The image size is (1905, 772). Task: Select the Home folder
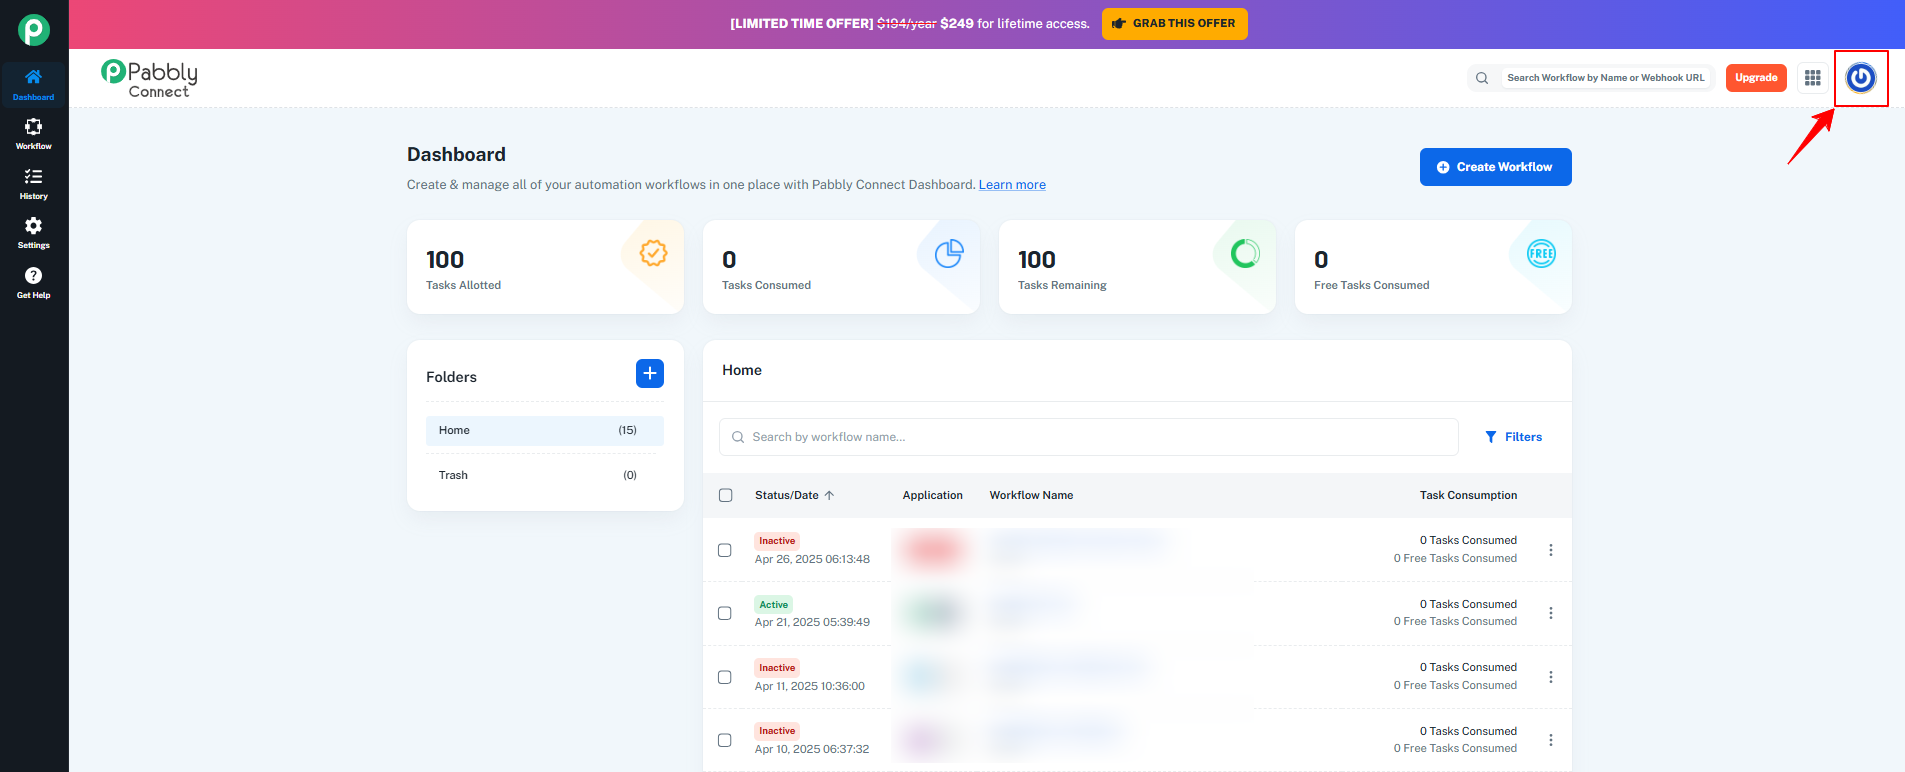(x=545, y=430)
